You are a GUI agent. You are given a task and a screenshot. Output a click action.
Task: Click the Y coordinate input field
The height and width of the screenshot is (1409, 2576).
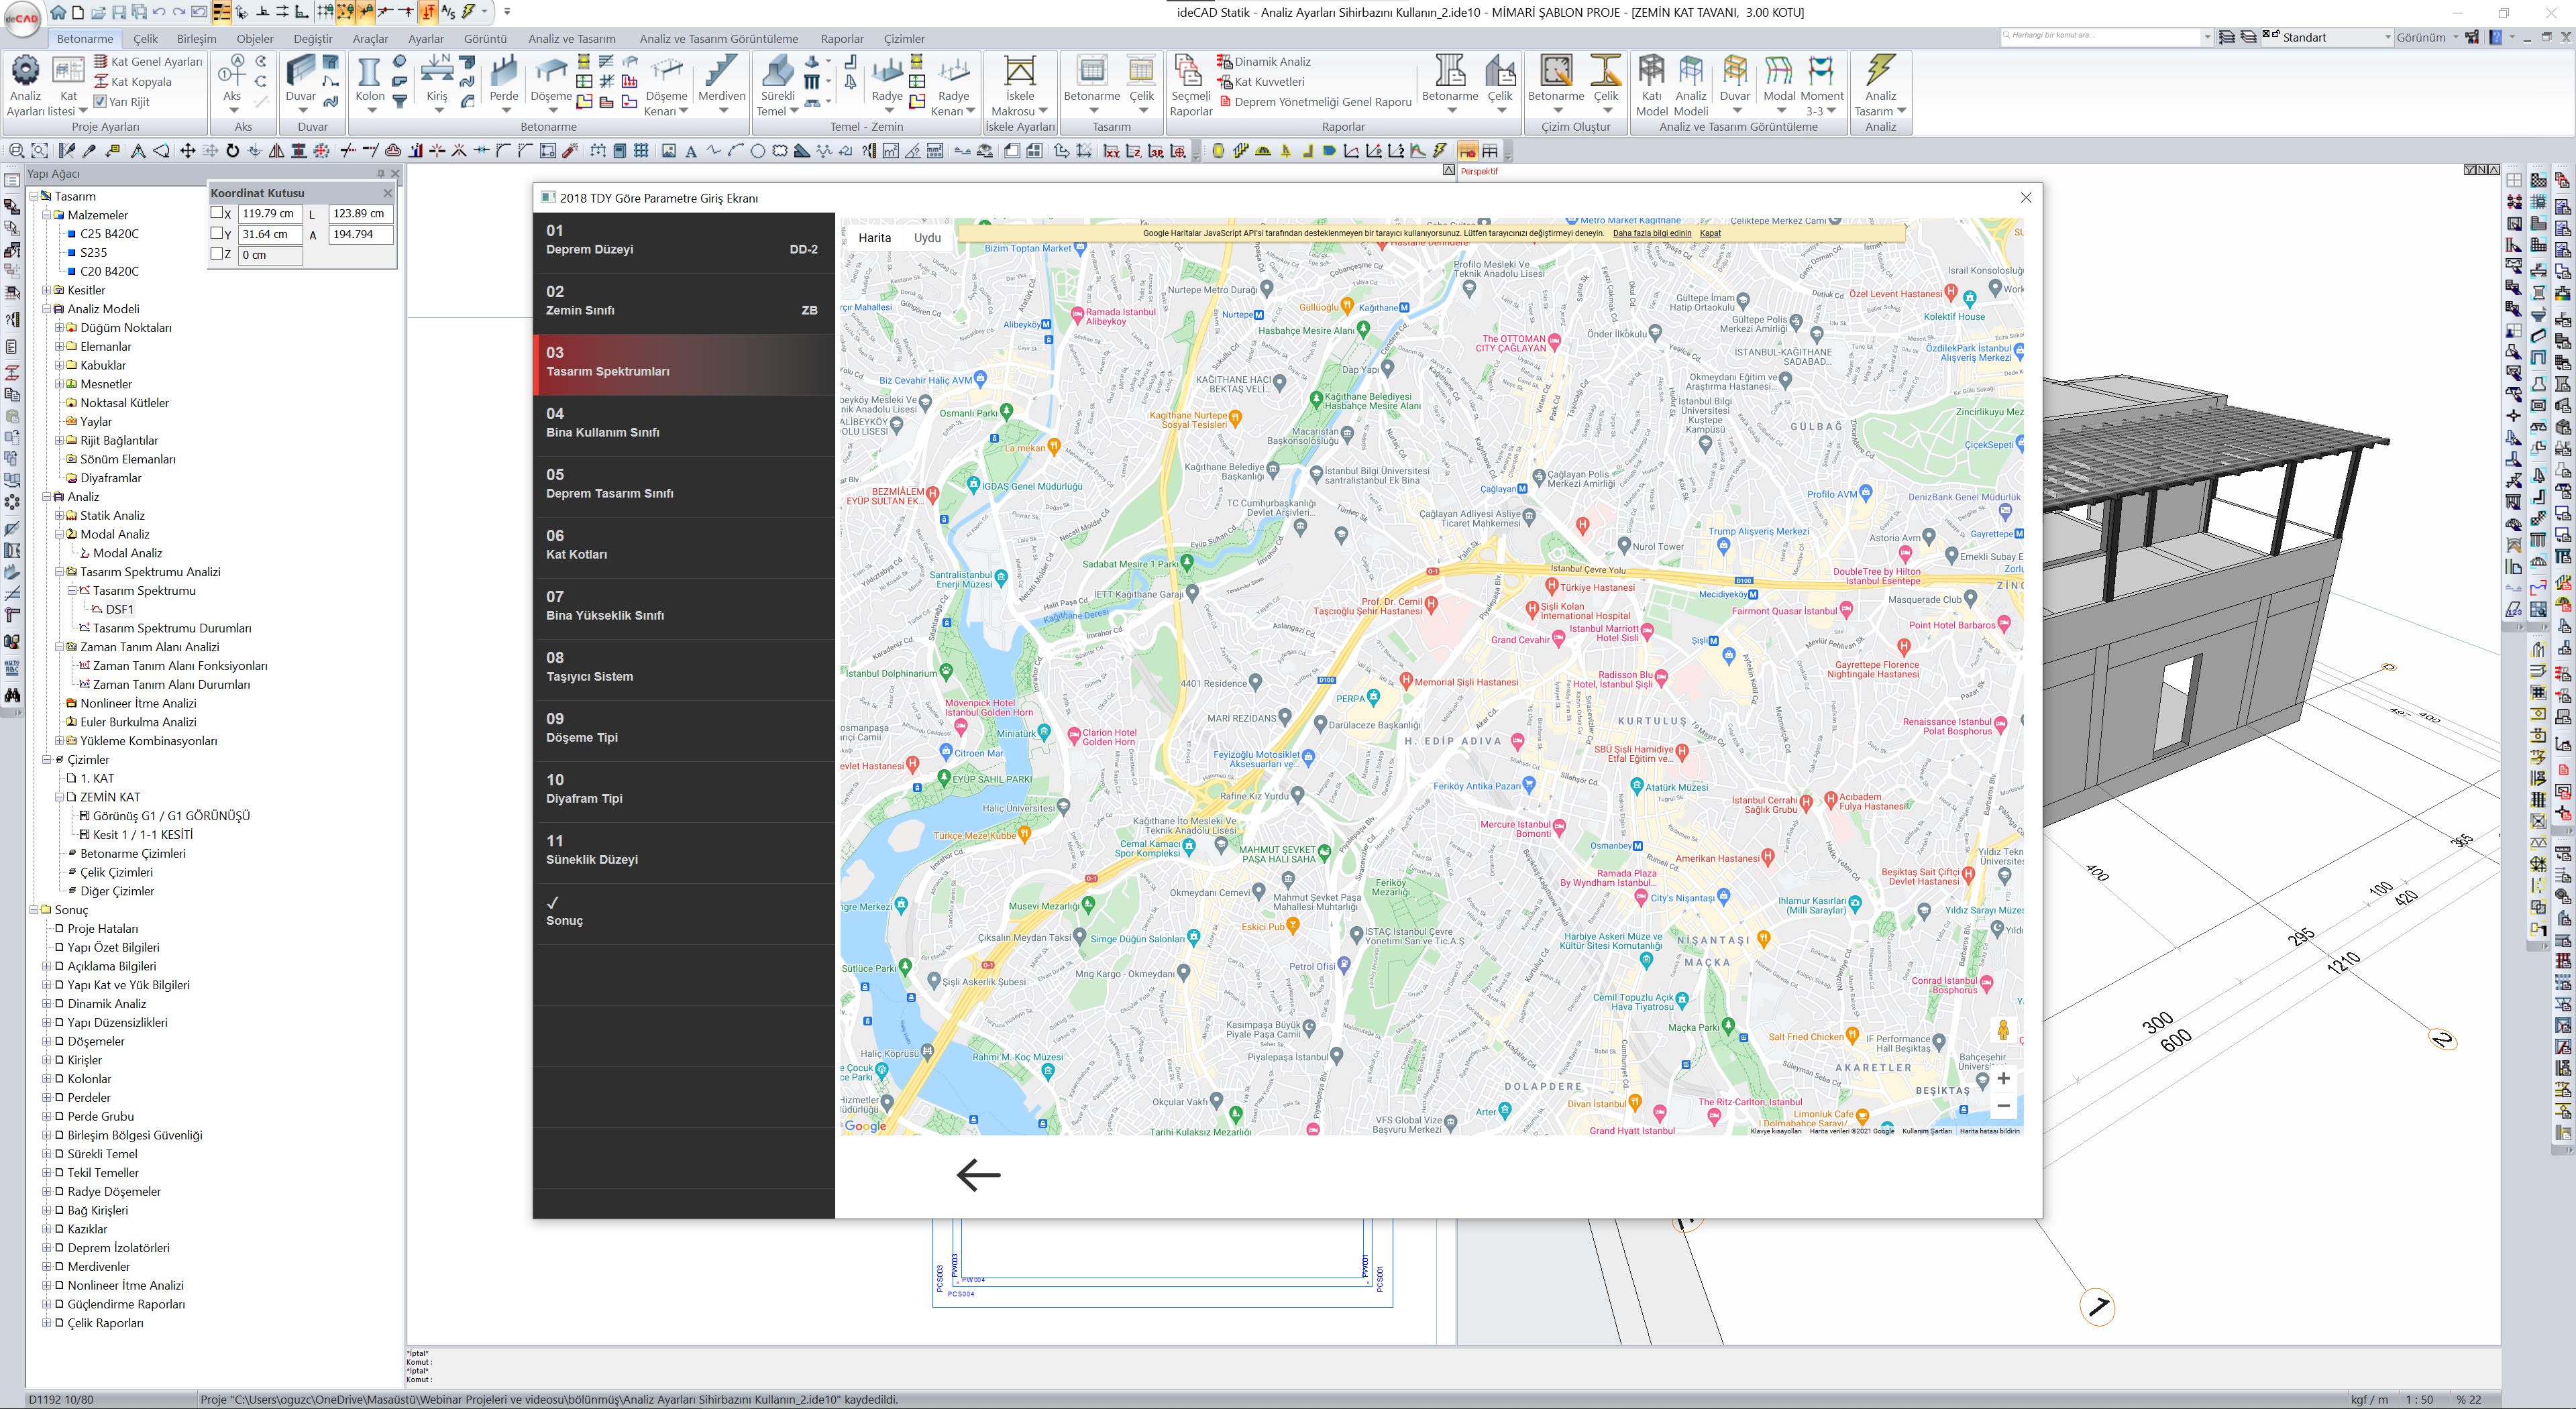point(270,234)
